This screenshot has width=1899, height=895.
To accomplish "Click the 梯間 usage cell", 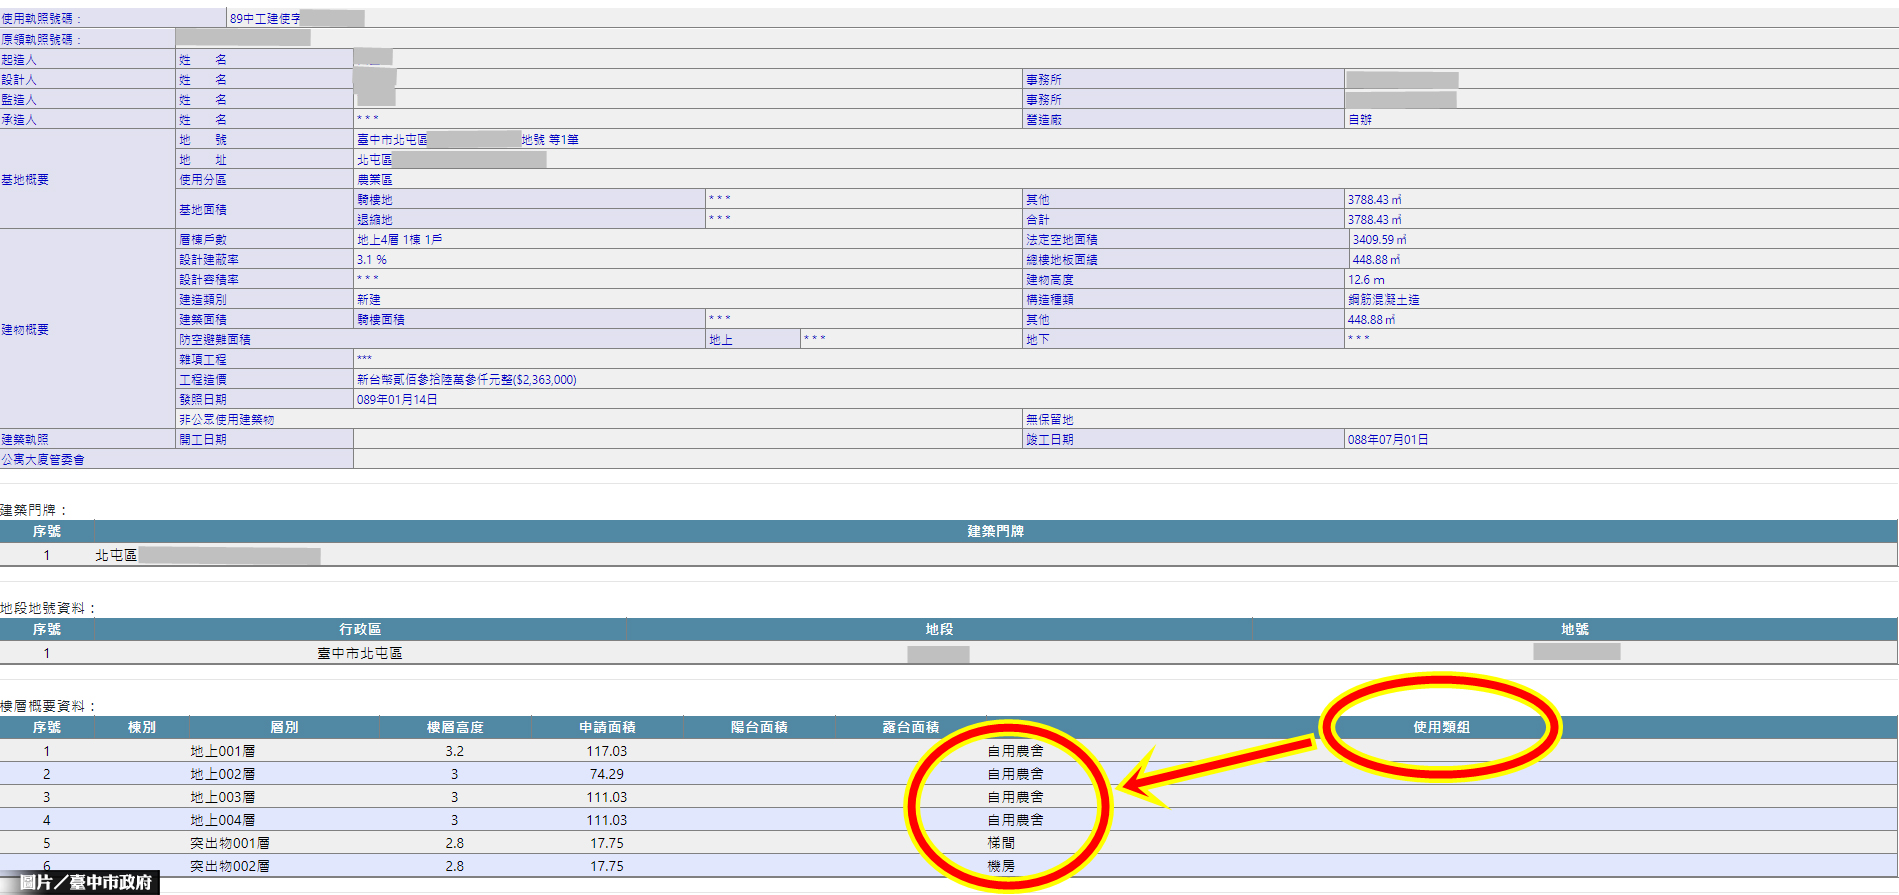I will coord(1001,843).
